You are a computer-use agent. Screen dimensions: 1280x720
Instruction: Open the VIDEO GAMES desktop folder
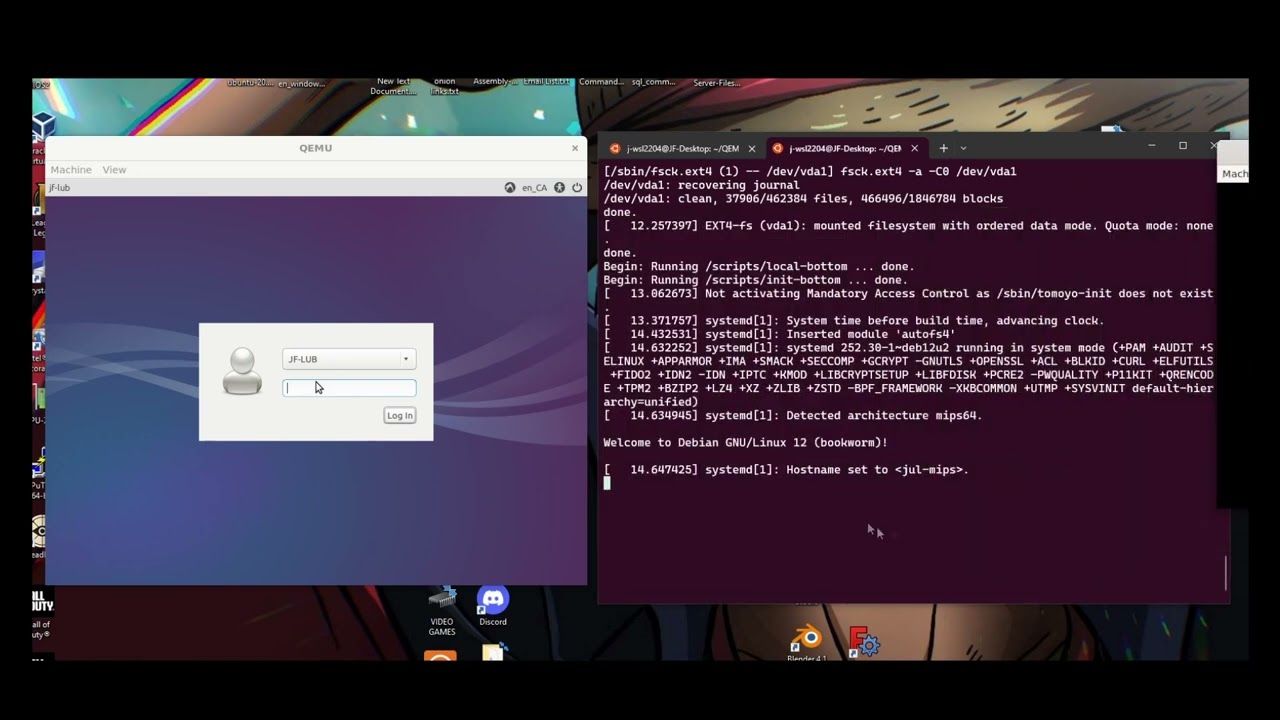coord(442,612)
